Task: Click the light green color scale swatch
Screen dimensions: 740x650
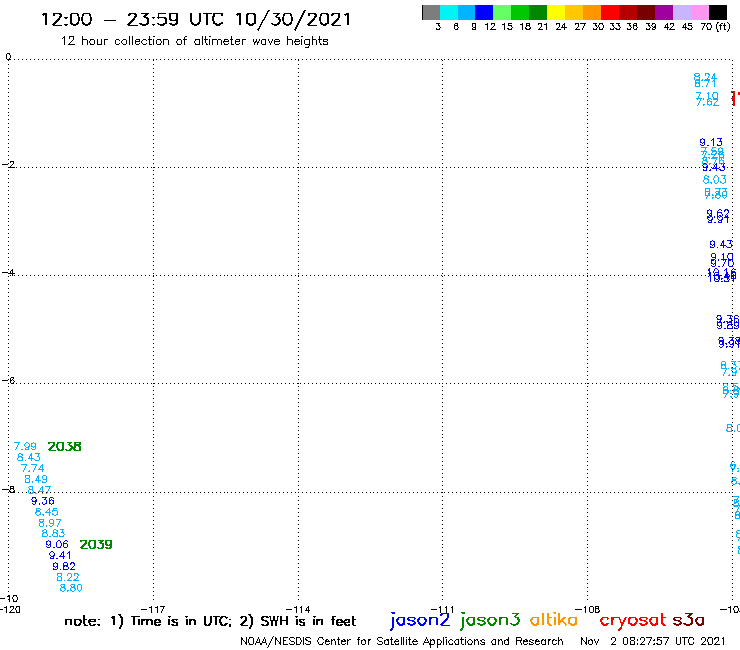Action: coord(502,12)
